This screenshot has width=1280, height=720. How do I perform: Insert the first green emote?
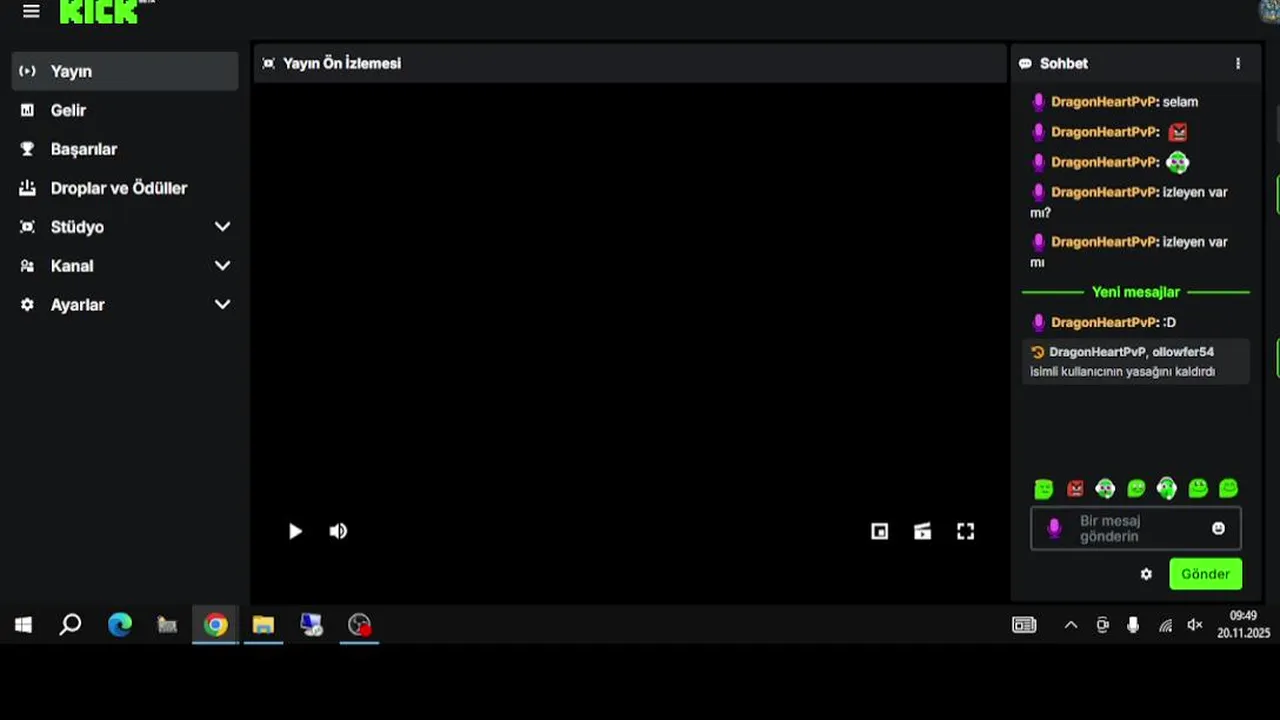[1044, 488]
